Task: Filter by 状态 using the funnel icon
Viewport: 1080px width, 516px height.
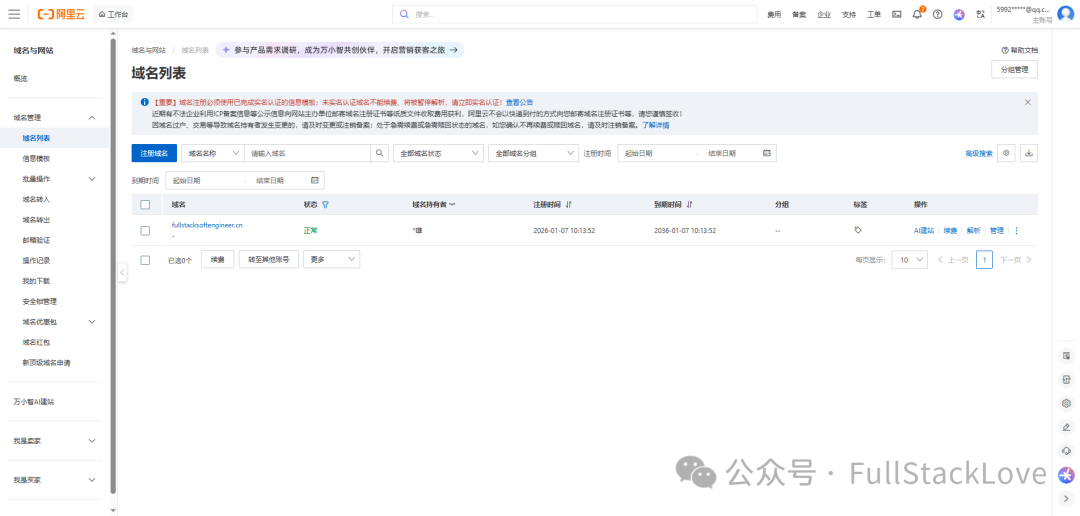Action: [325, 205]
